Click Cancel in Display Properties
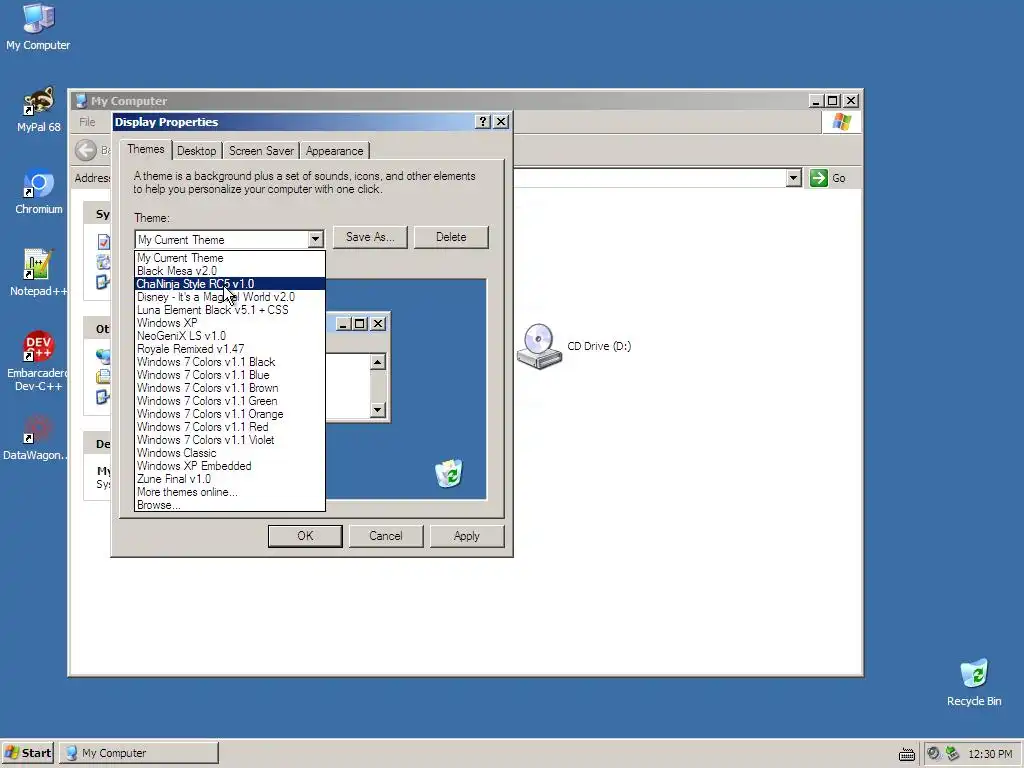This screenshot has height=768, width=1024. click(386, 536)
